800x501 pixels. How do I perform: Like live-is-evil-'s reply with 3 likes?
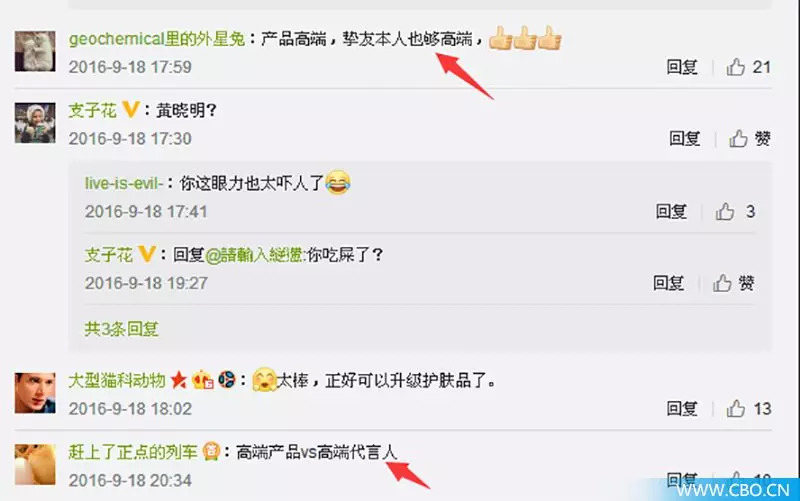(724, 211)
